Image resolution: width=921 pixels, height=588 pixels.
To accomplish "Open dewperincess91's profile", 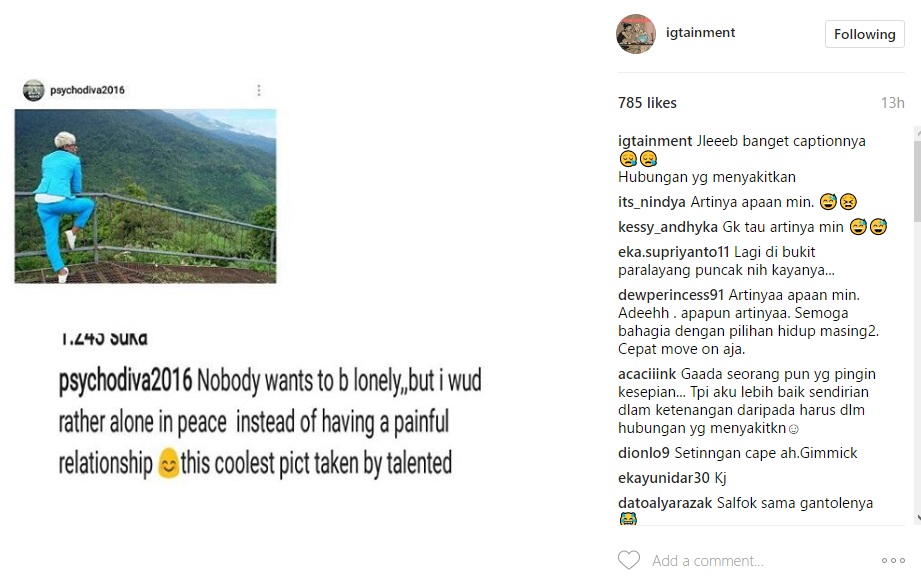I will [x=671, y=295].
